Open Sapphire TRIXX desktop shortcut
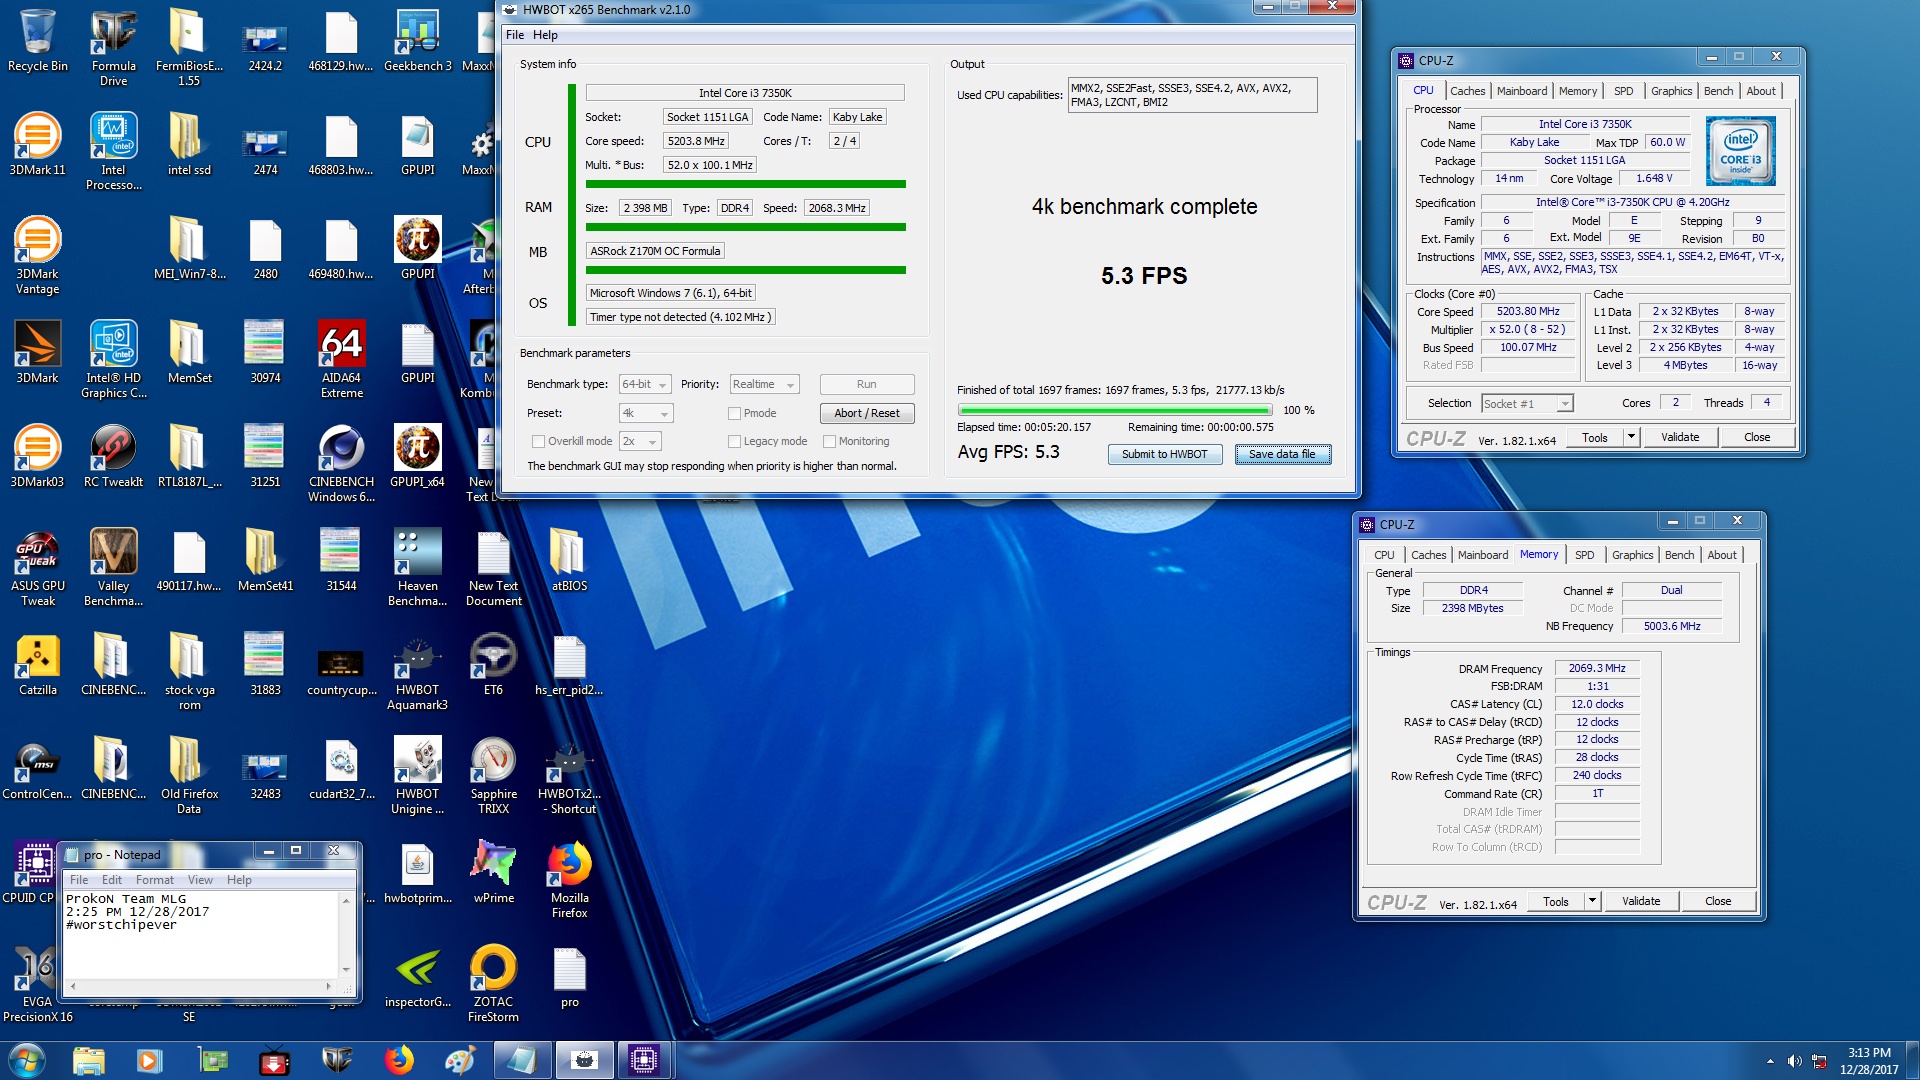The image size is (1920, 1080). tap(494, 777)
